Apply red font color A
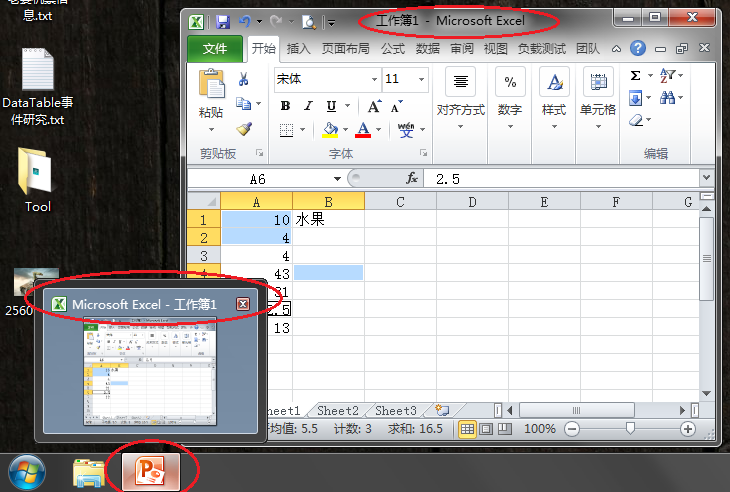730x492 pixels. pyautogui.click(x=363, y=130)
